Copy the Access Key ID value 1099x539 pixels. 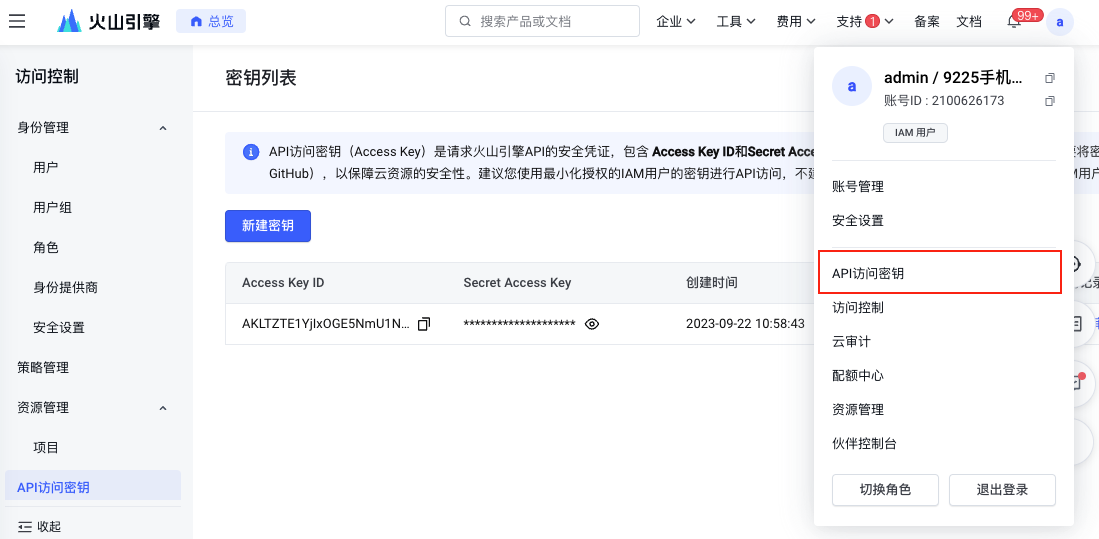coord(424,324)
